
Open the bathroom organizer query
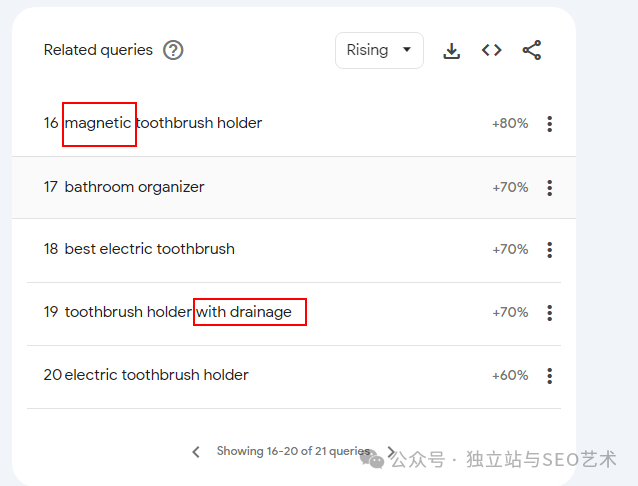(134, 187)
